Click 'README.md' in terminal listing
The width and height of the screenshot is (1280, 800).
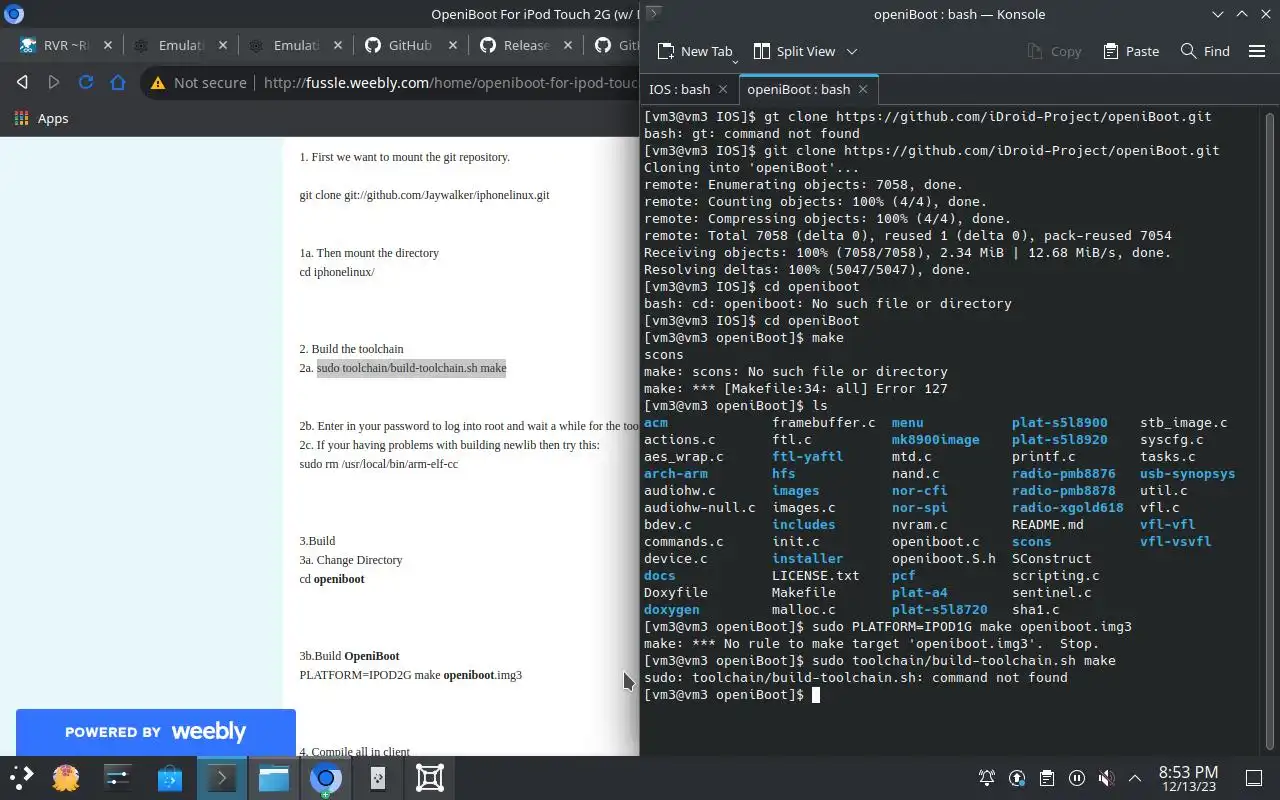(x=1047, y=525)
